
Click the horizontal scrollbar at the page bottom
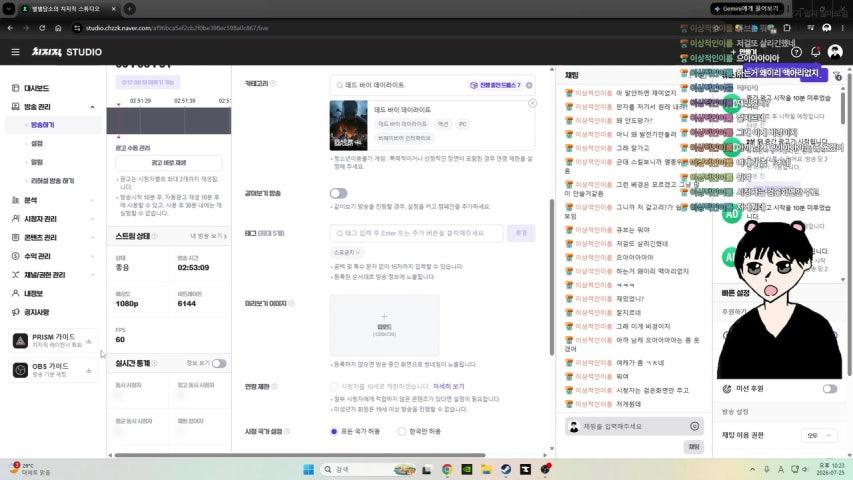pyautogui.click(x=300, y=455)
